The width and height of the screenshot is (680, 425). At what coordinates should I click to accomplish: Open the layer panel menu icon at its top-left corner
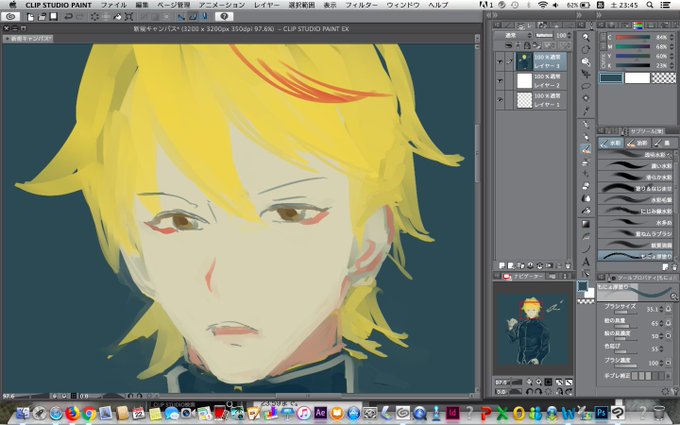click(x=497, y=25)
